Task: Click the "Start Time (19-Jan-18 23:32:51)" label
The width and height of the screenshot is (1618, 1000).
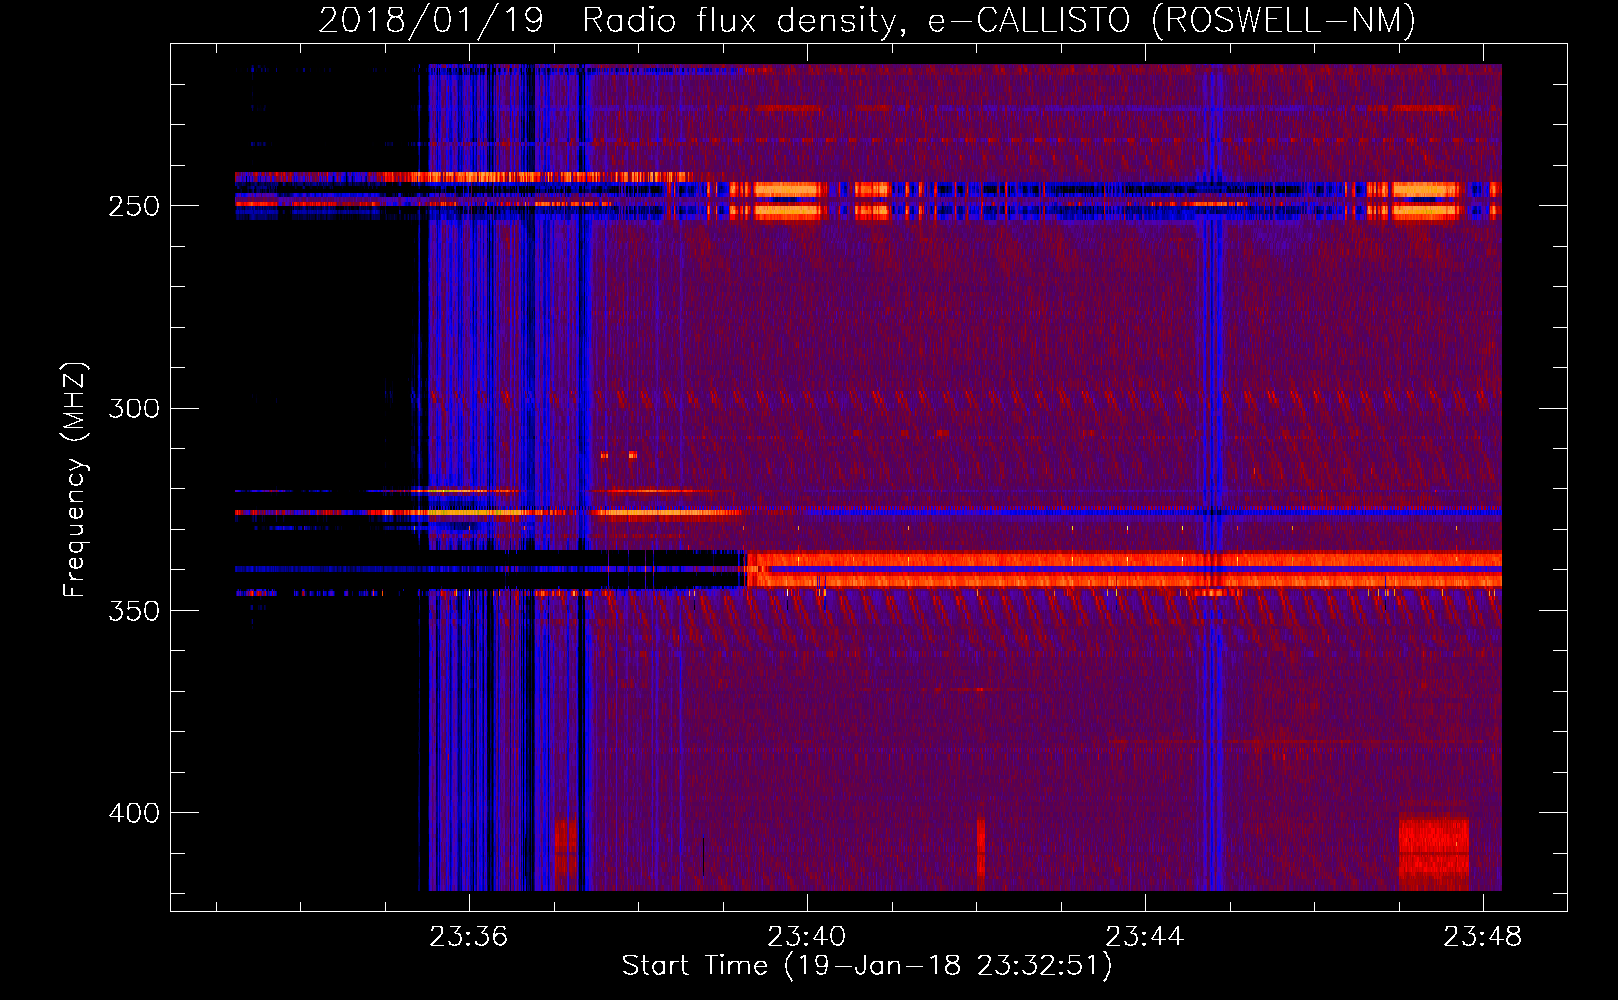Action: coord(867,966)
